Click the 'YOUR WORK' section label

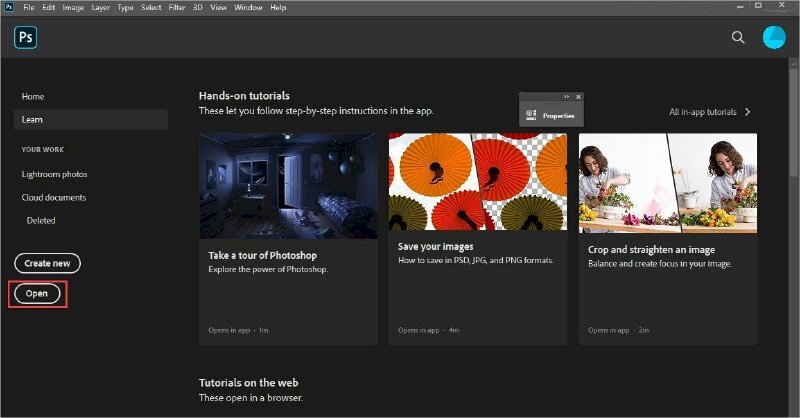coord(42,150)
